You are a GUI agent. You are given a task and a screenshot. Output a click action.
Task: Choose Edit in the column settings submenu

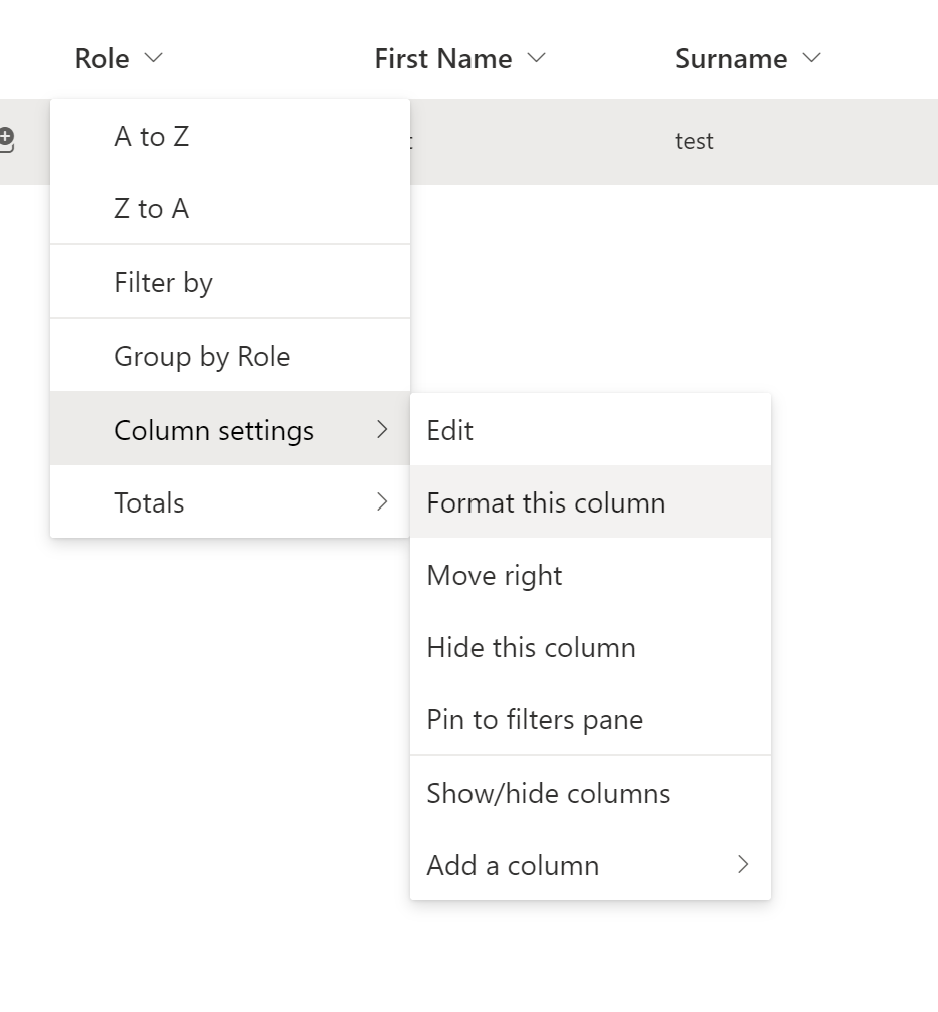(x=450, y=430)
